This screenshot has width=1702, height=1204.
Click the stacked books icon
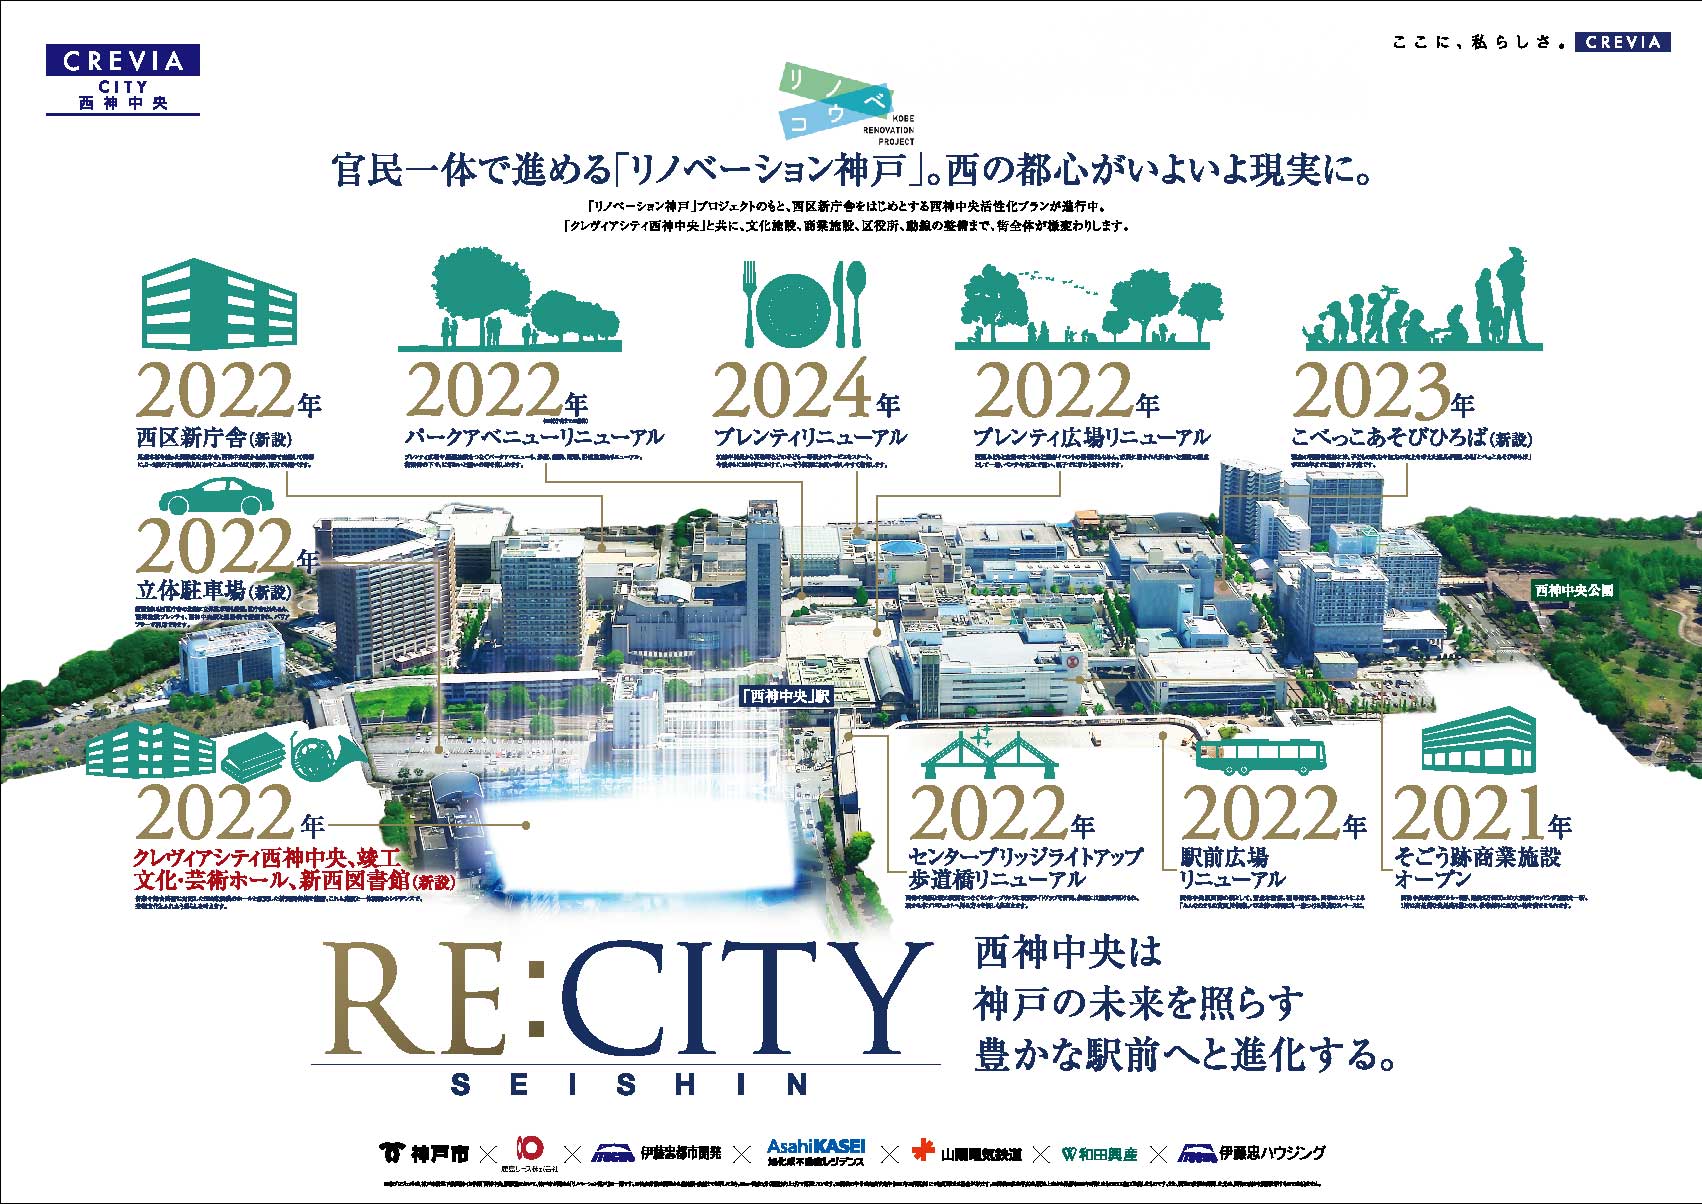[x=254, y=756]
